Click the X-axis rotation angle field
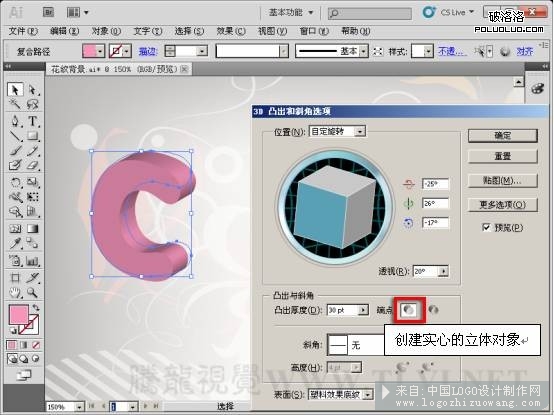The image size is (554, 415). coord(435,184)
